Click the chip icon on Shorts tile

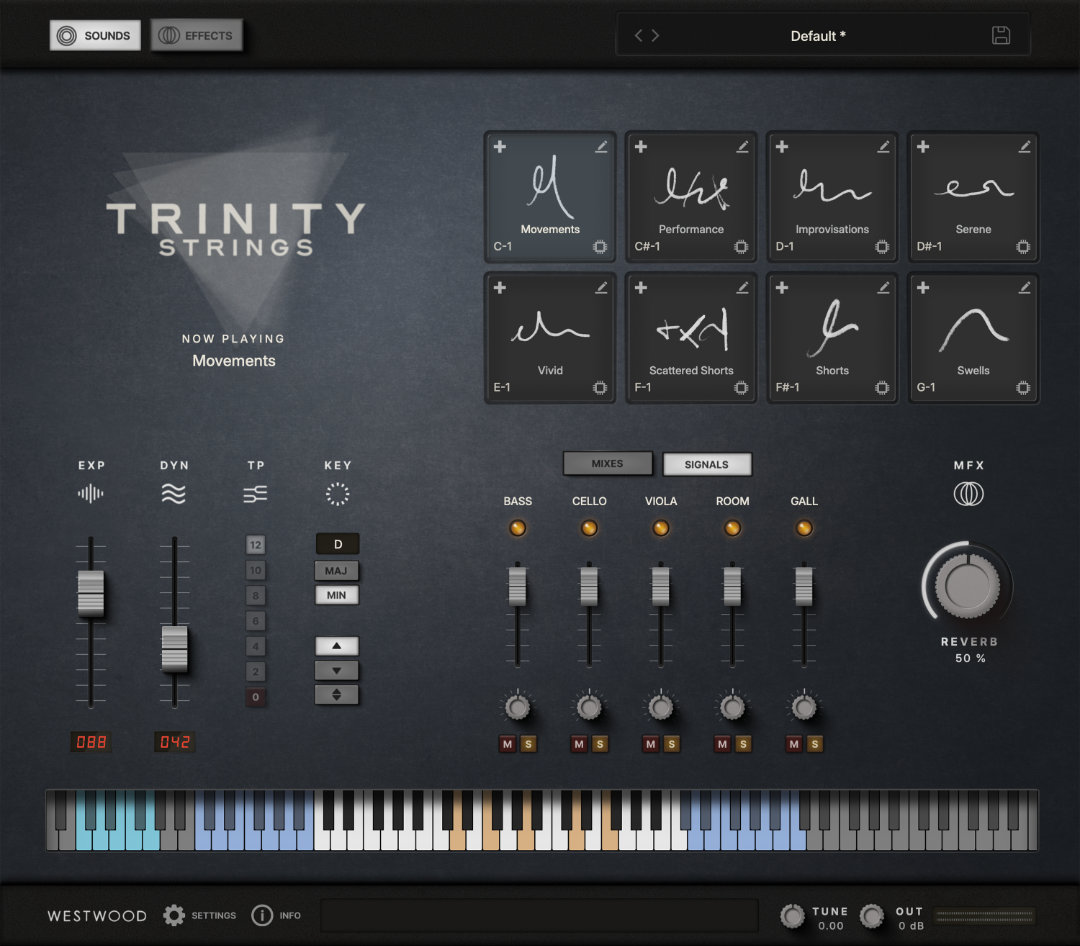coord(882,388)
